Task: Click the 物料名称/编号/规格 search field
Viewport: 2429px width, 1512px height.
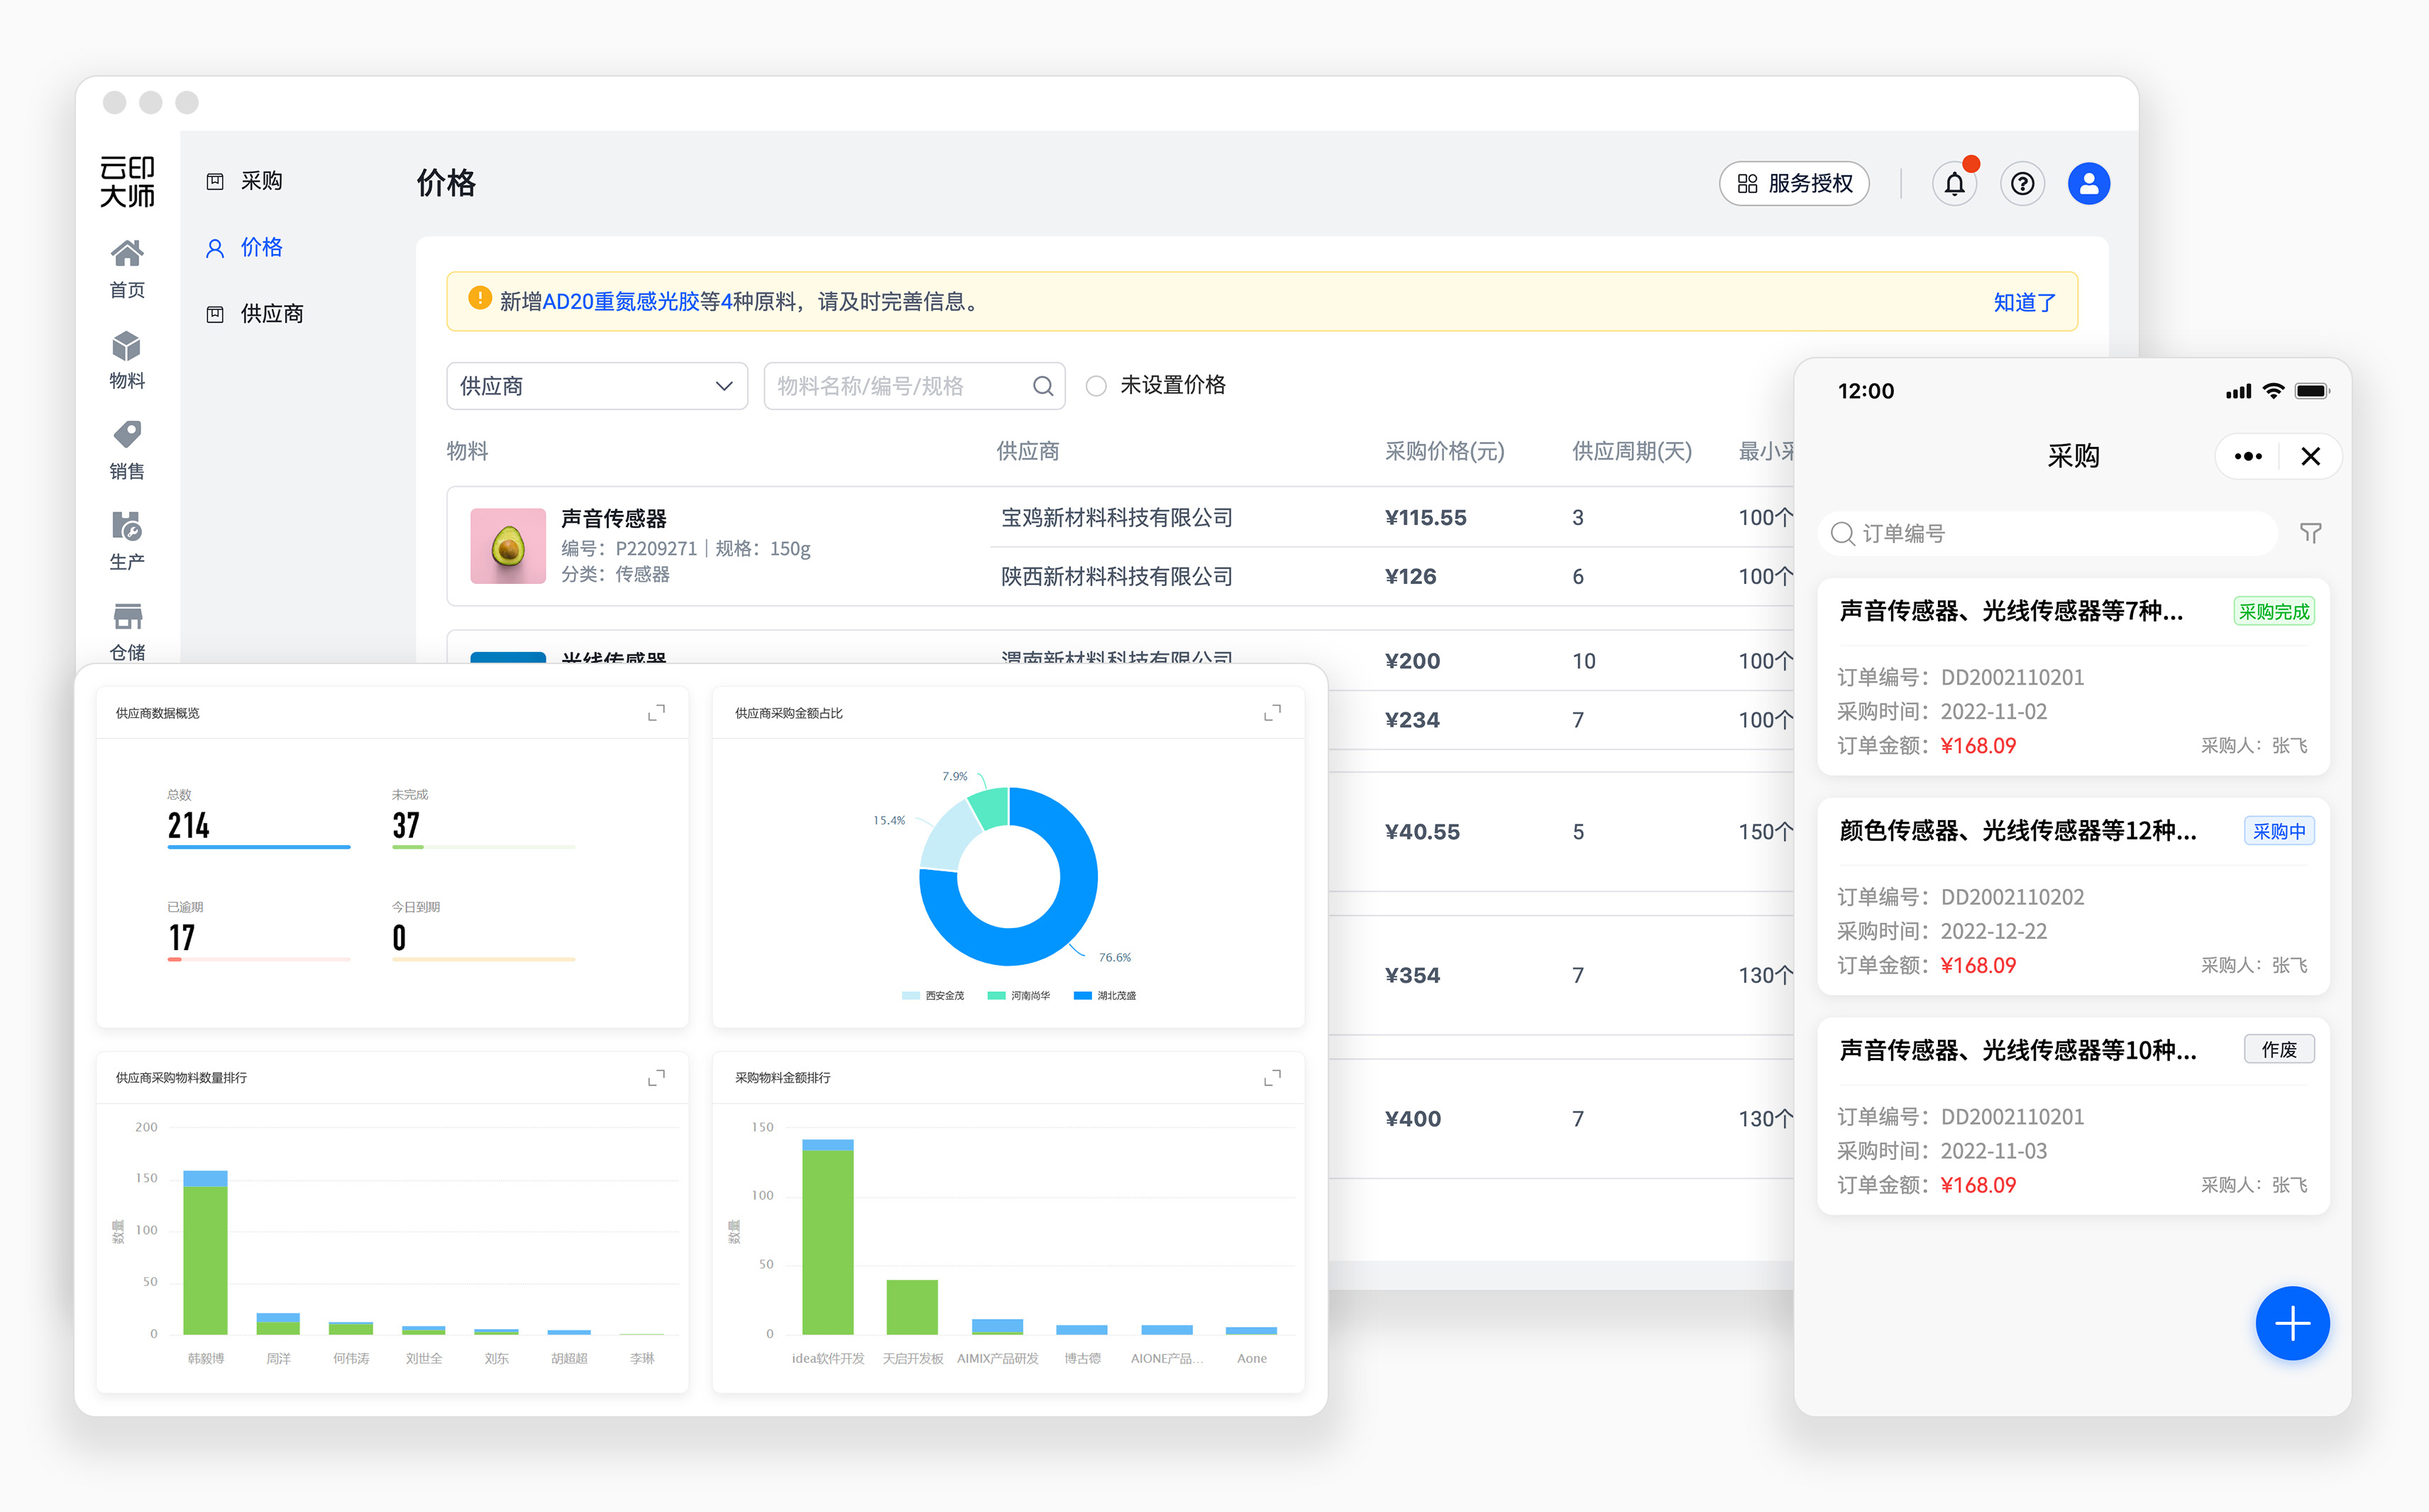Action: [x=914, y=386]
